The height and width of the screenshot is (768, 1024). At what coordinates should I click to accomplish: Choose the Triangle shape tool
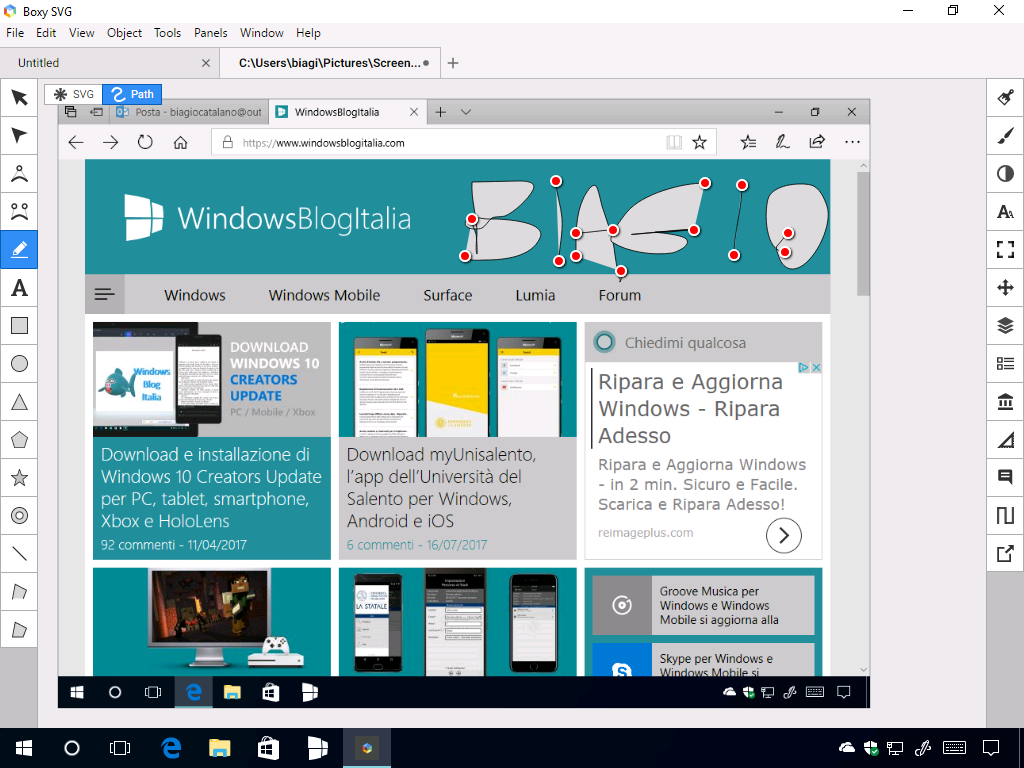[20, 402]
